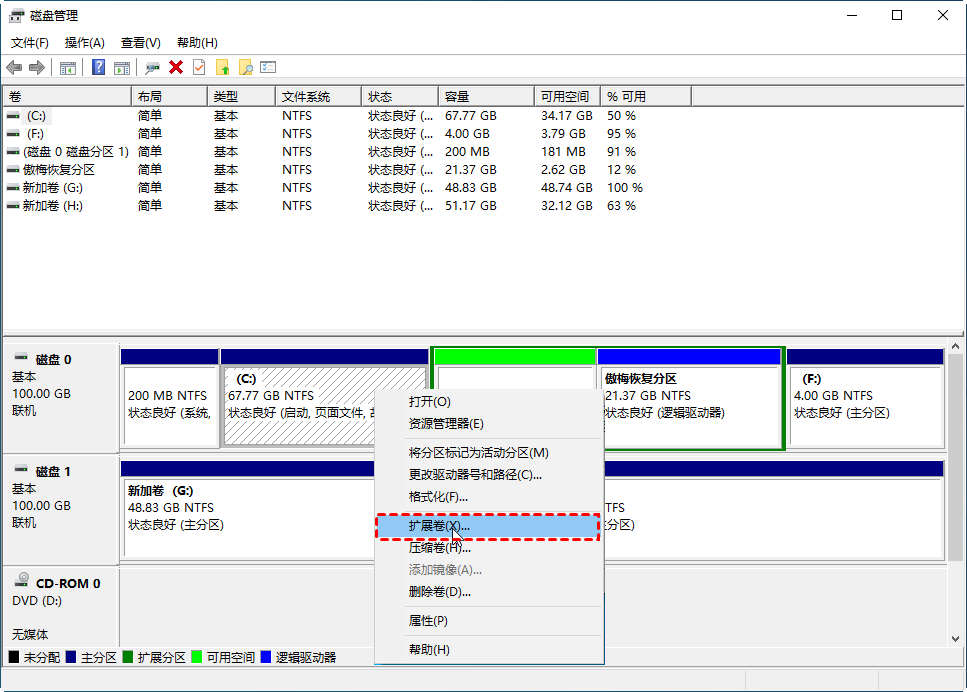Select 将分区标记为活动分区(M)
Screen dimensions: 967x692
coord(489,453)
